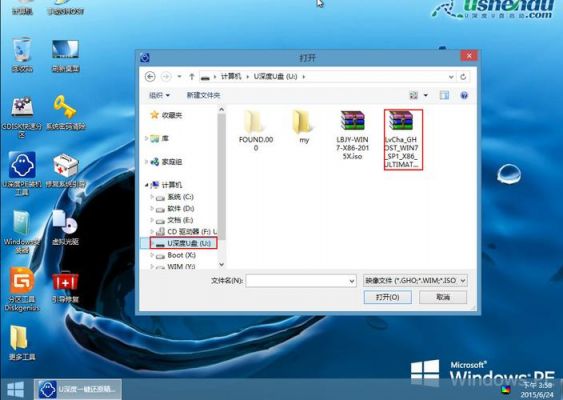
Task: Select the CD 驱动器 (F:) entry
Action: pyautogui.click(x=186, y=231)
